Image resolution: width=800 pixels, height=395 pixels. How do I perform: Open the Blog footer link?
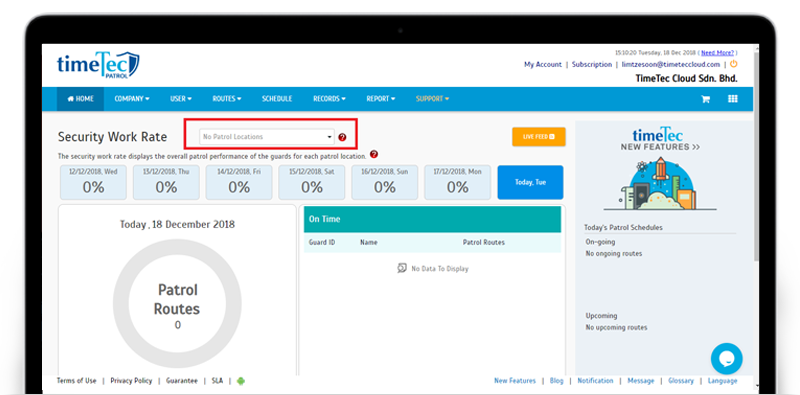(557, 381)
